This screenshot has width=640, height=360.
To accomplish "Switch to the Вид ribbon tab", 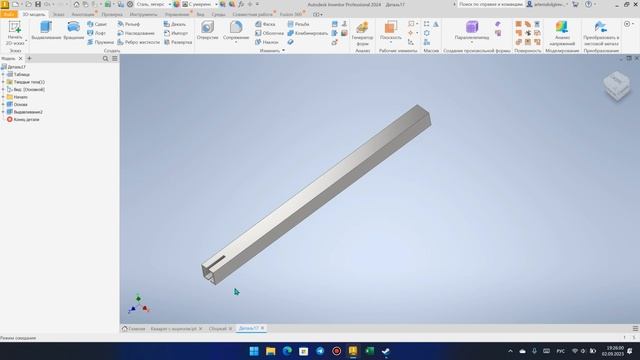I will pyautogui.click(x=200, y=14).
